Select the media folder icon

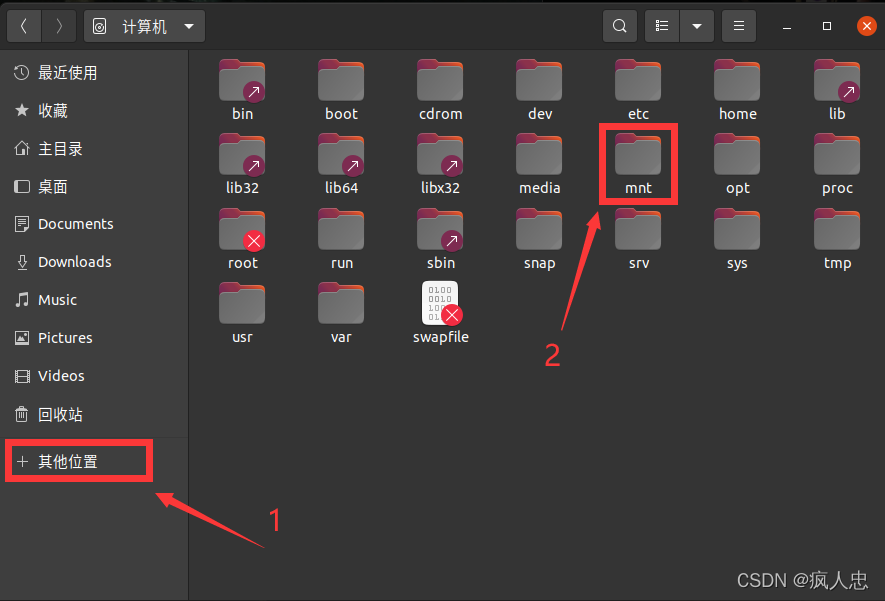pyautogui.click(x=539, y=155)
